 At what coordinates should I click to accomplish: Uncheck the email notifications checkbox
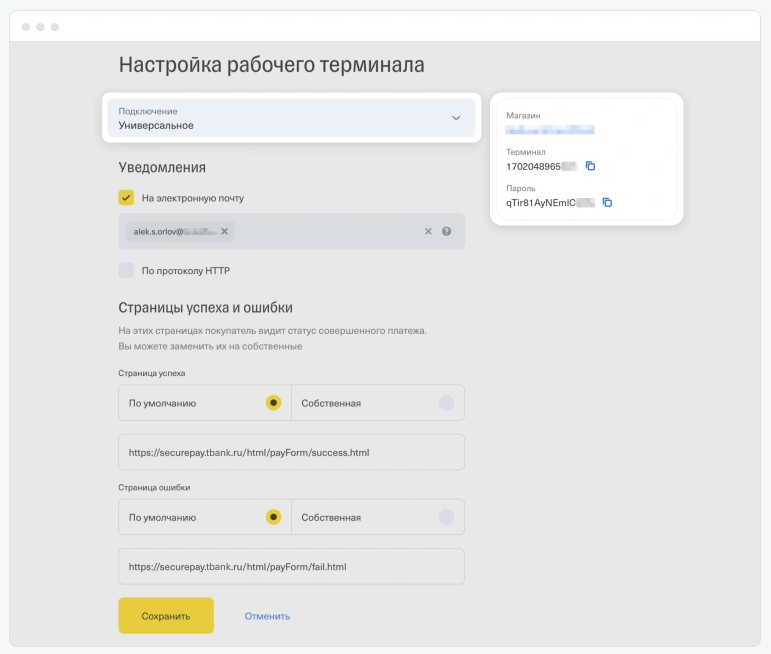(x=126, y=198)
